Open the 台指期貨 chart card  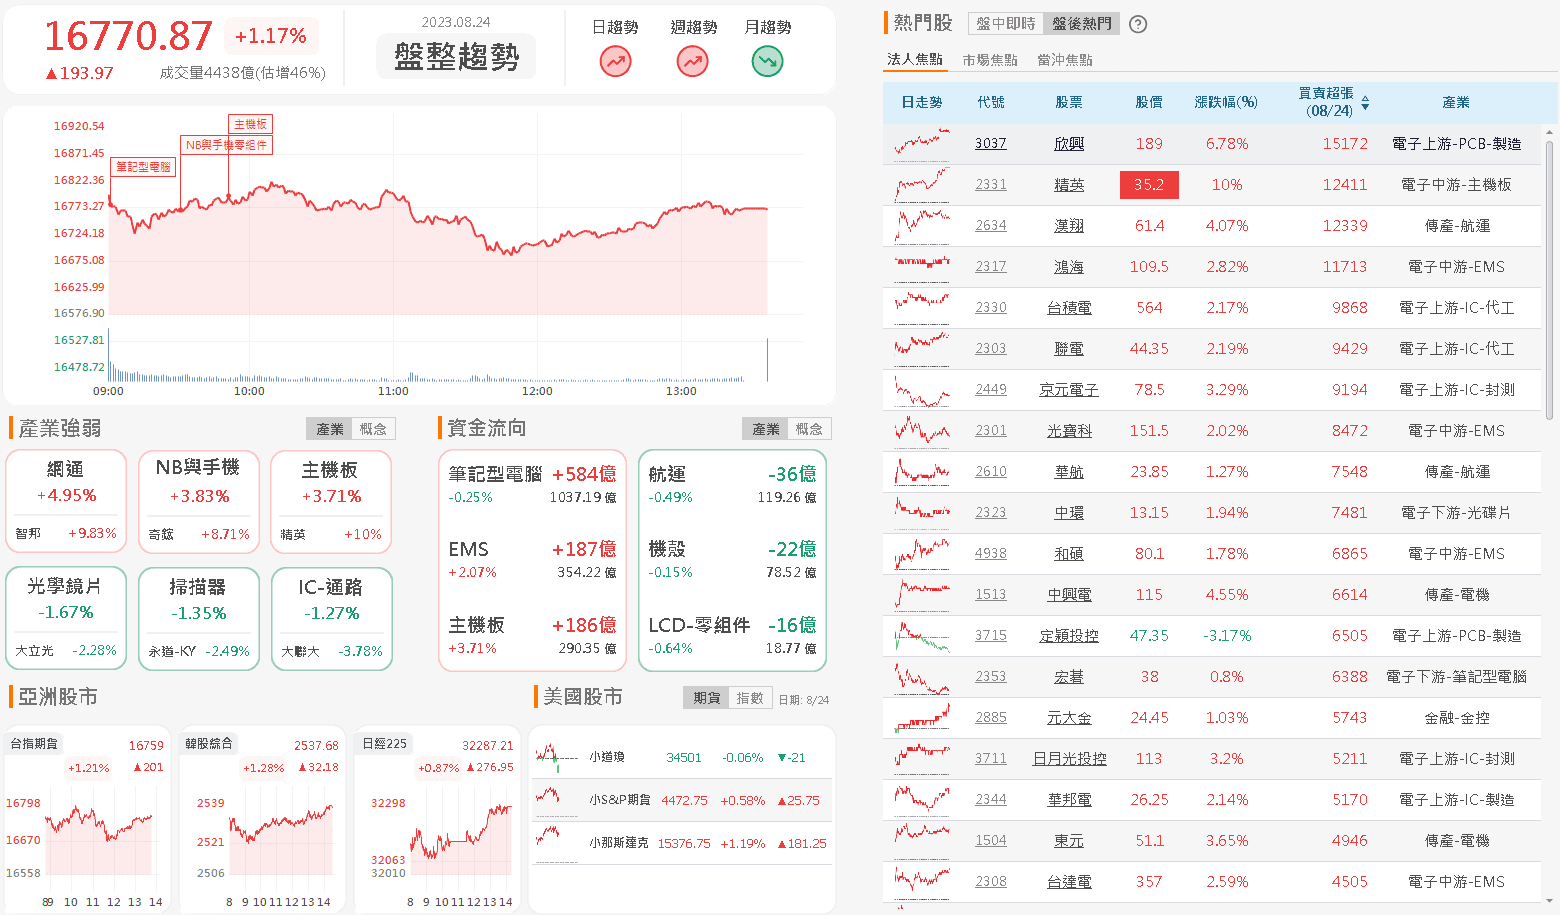(x=88, y=819)
